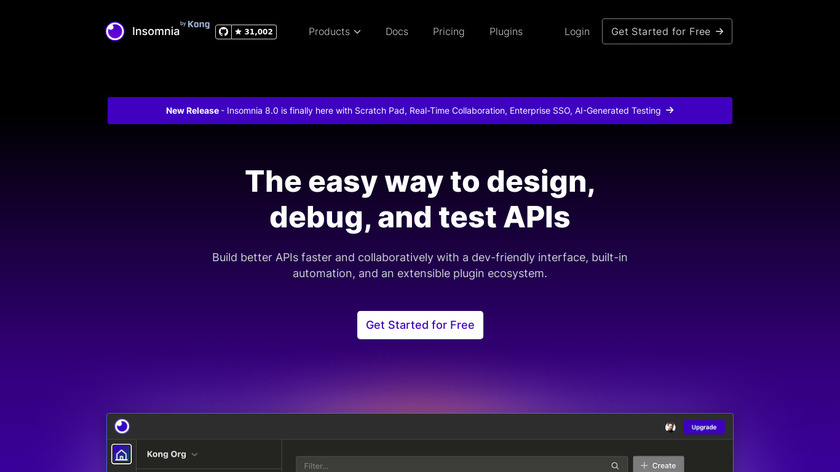Click the Insomnia logo in app preview
The width and height of the screenshot is (840, 472).
(122, 426)
